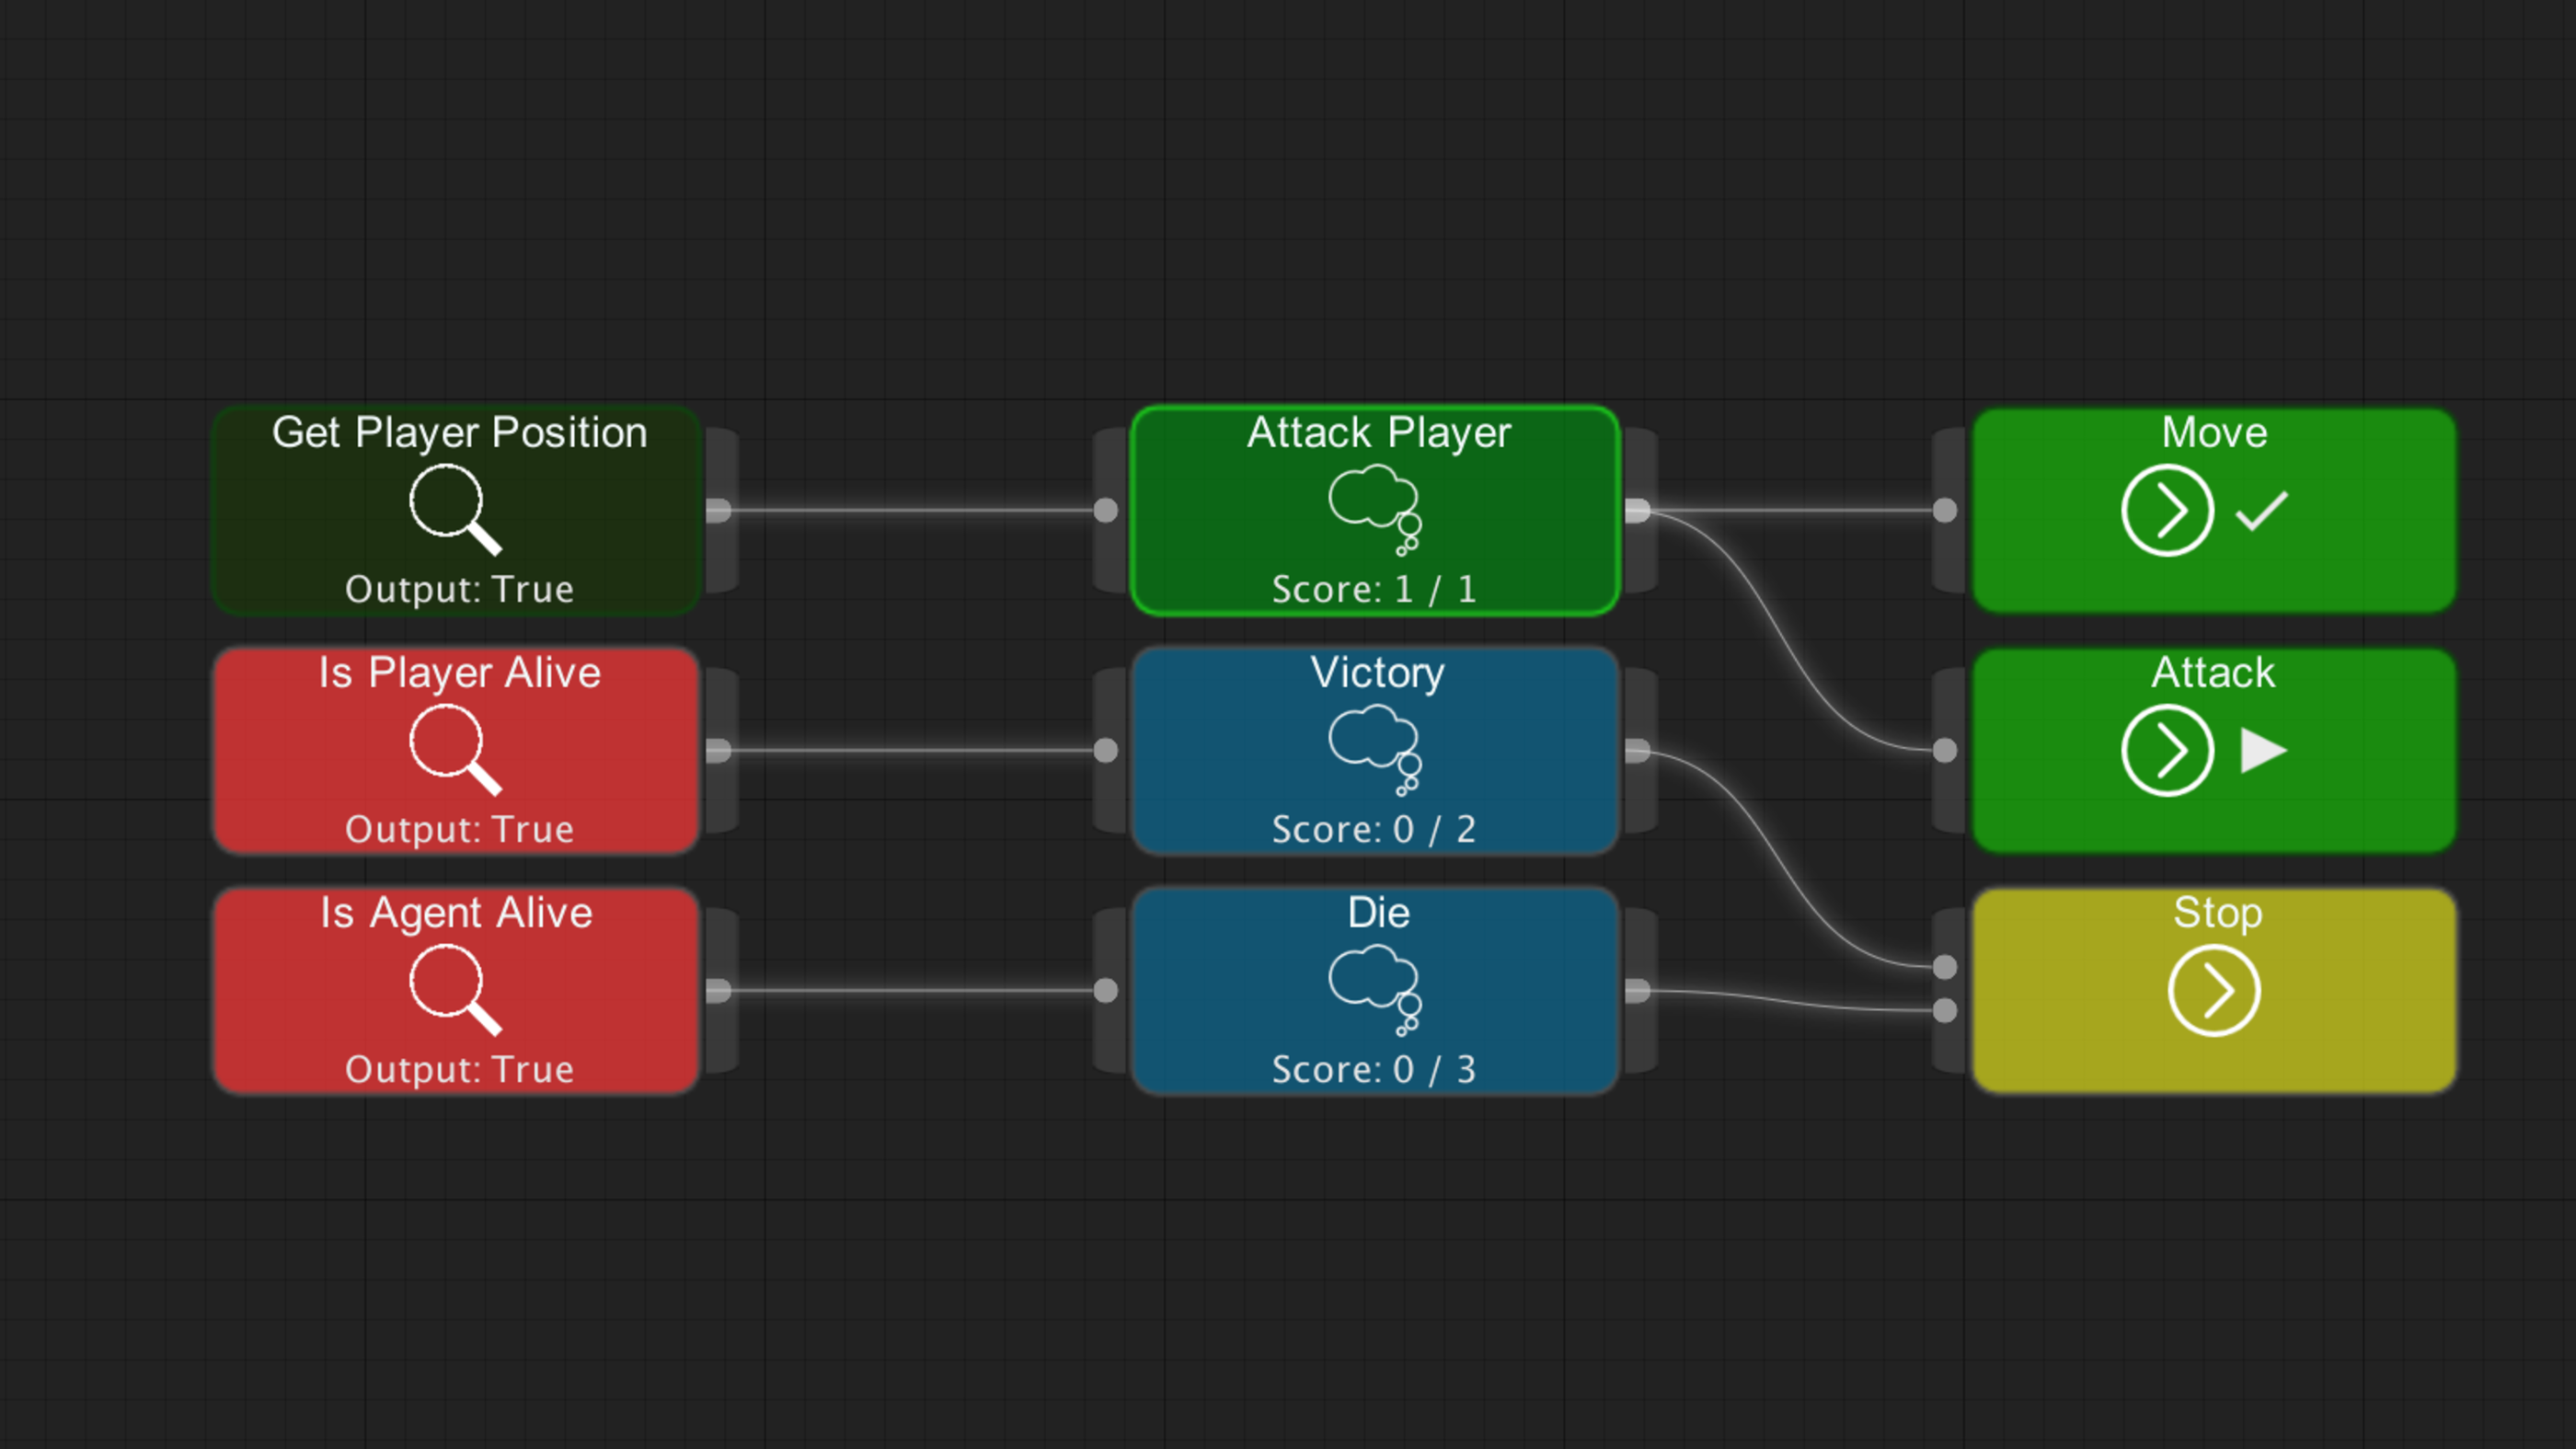The width and height of the screenshot is (2576, 1449).
Task: Click the Score: 0 / 2 label on Victory
Action: pyautogui.click(x=1373, y=829)
